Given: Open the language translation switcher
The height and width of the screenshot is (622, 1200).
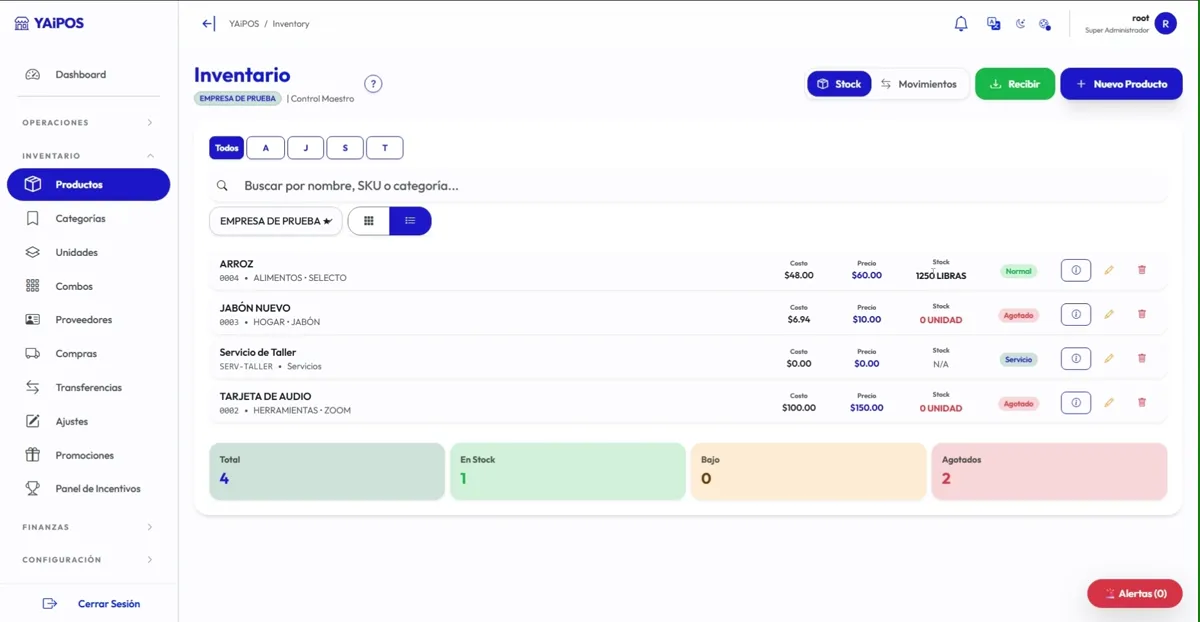Looking at the screenshot, I should pos(993,24).
